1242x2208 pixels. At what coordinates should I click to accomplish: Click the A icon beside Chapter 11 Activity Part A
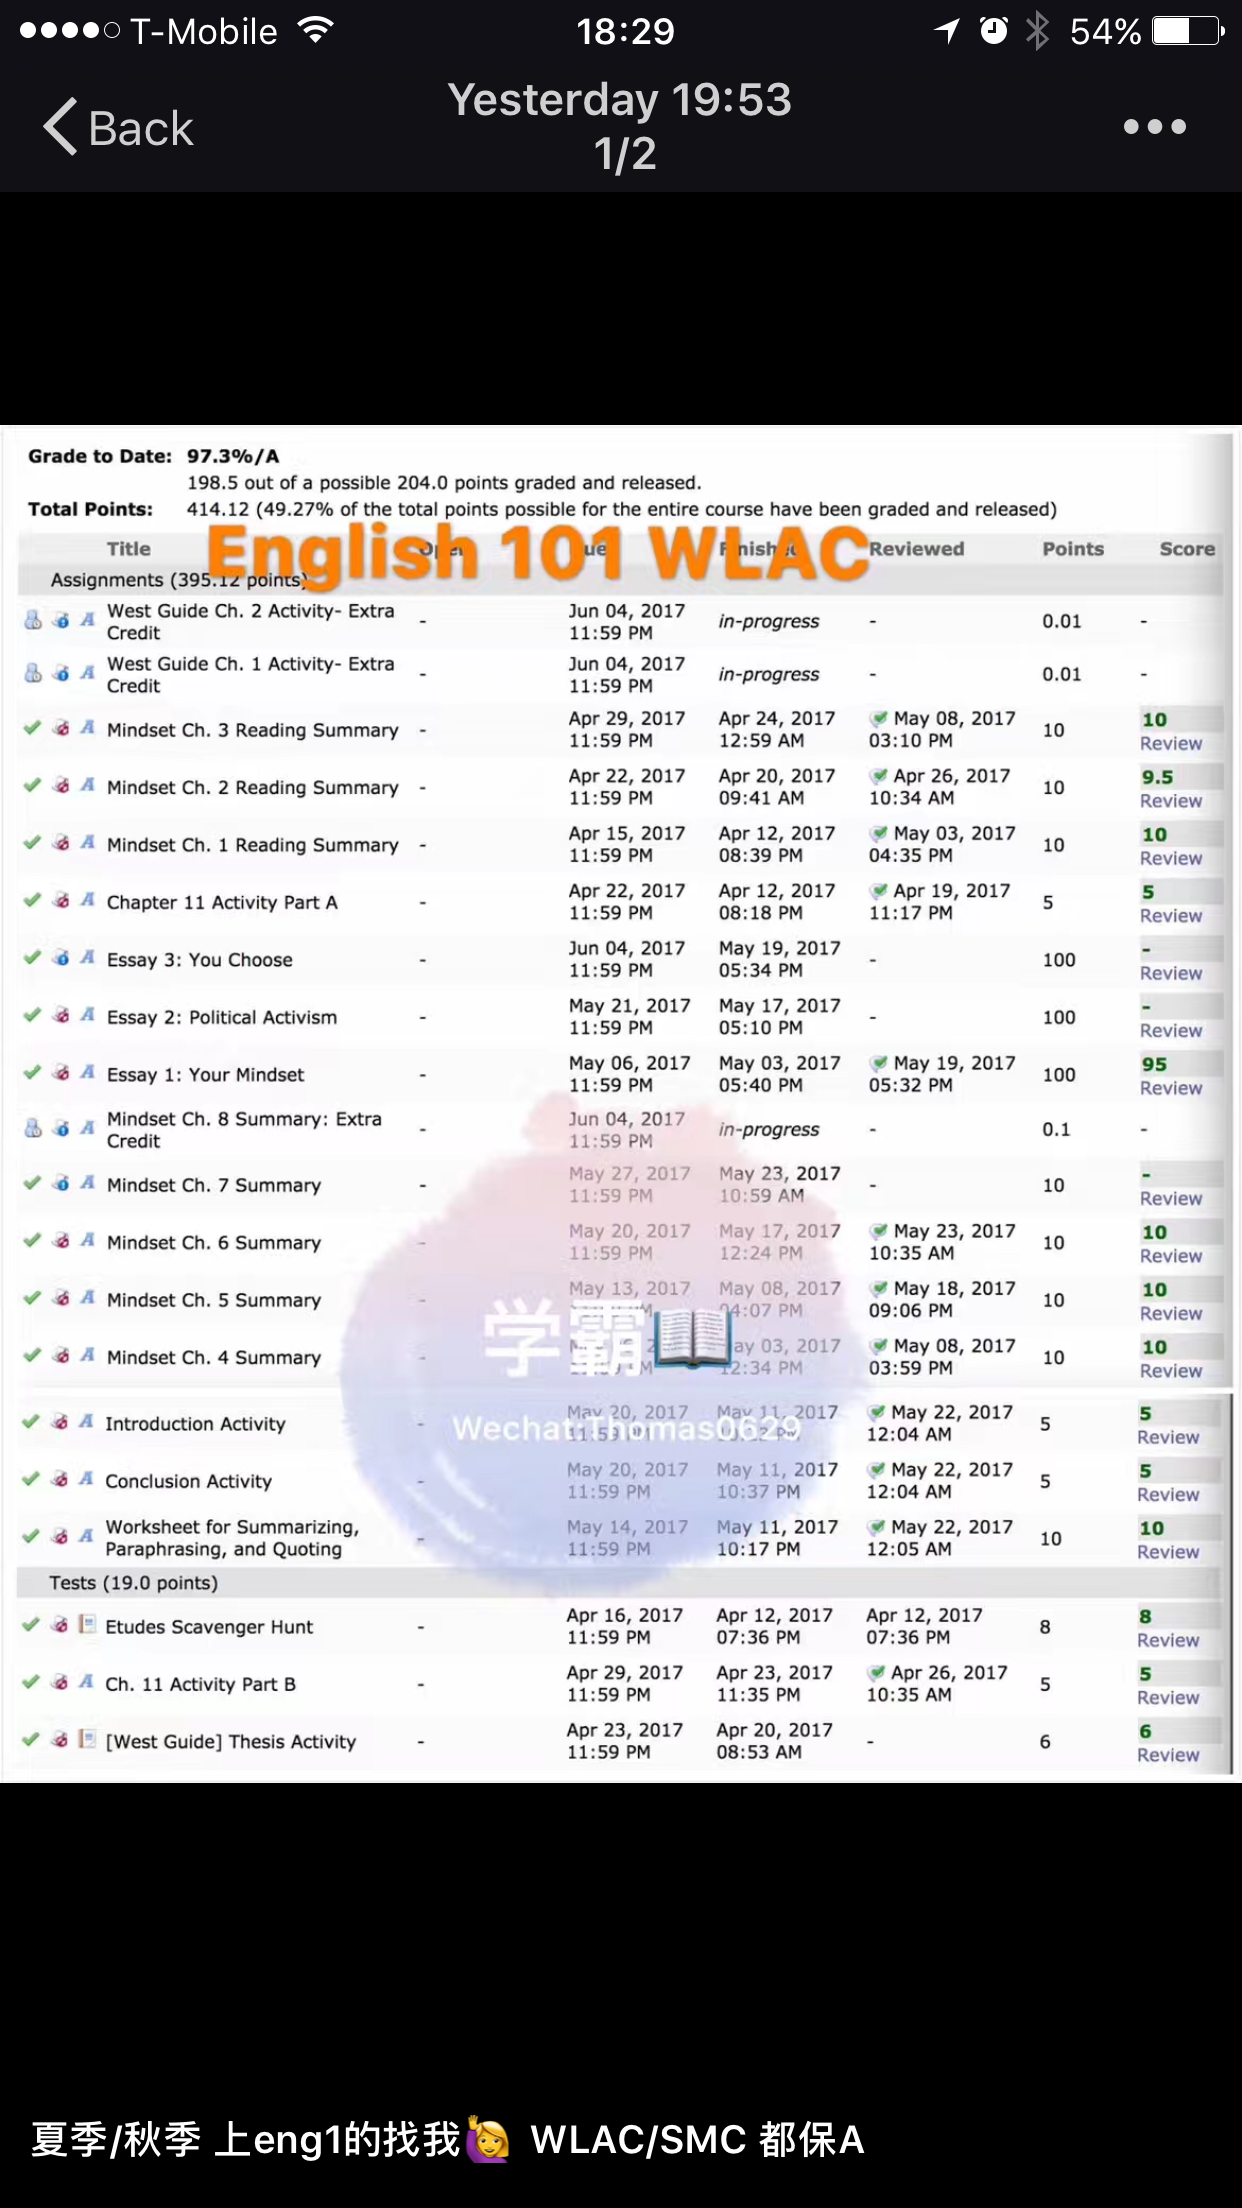pos(88,900)
